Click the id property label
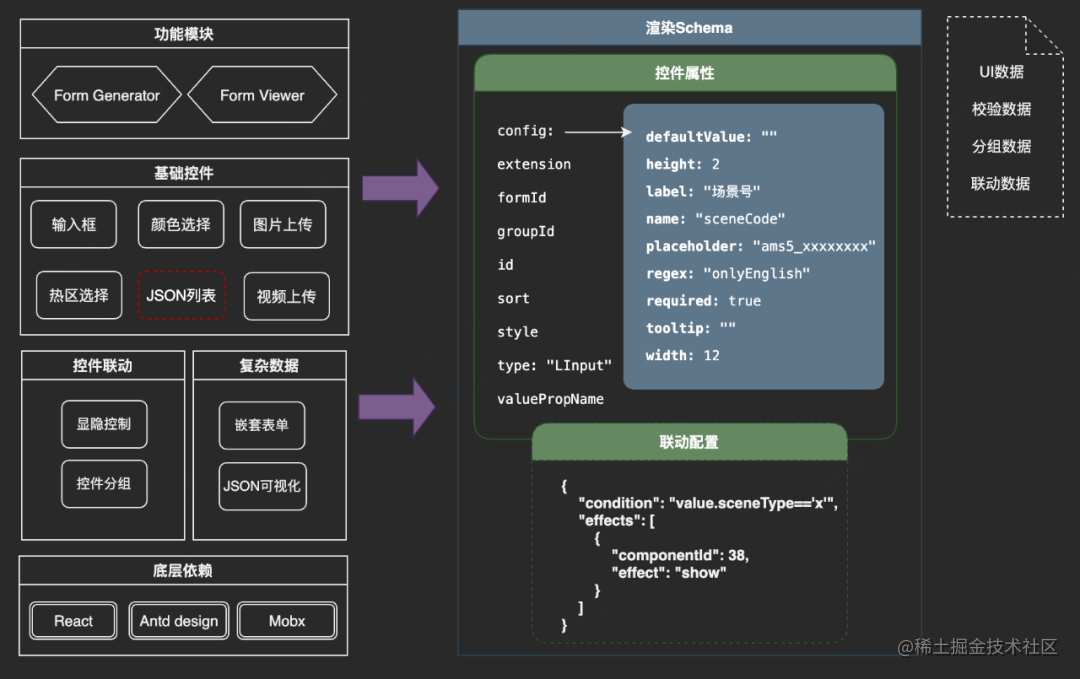The image size is (1080, 679). point(505,265)
